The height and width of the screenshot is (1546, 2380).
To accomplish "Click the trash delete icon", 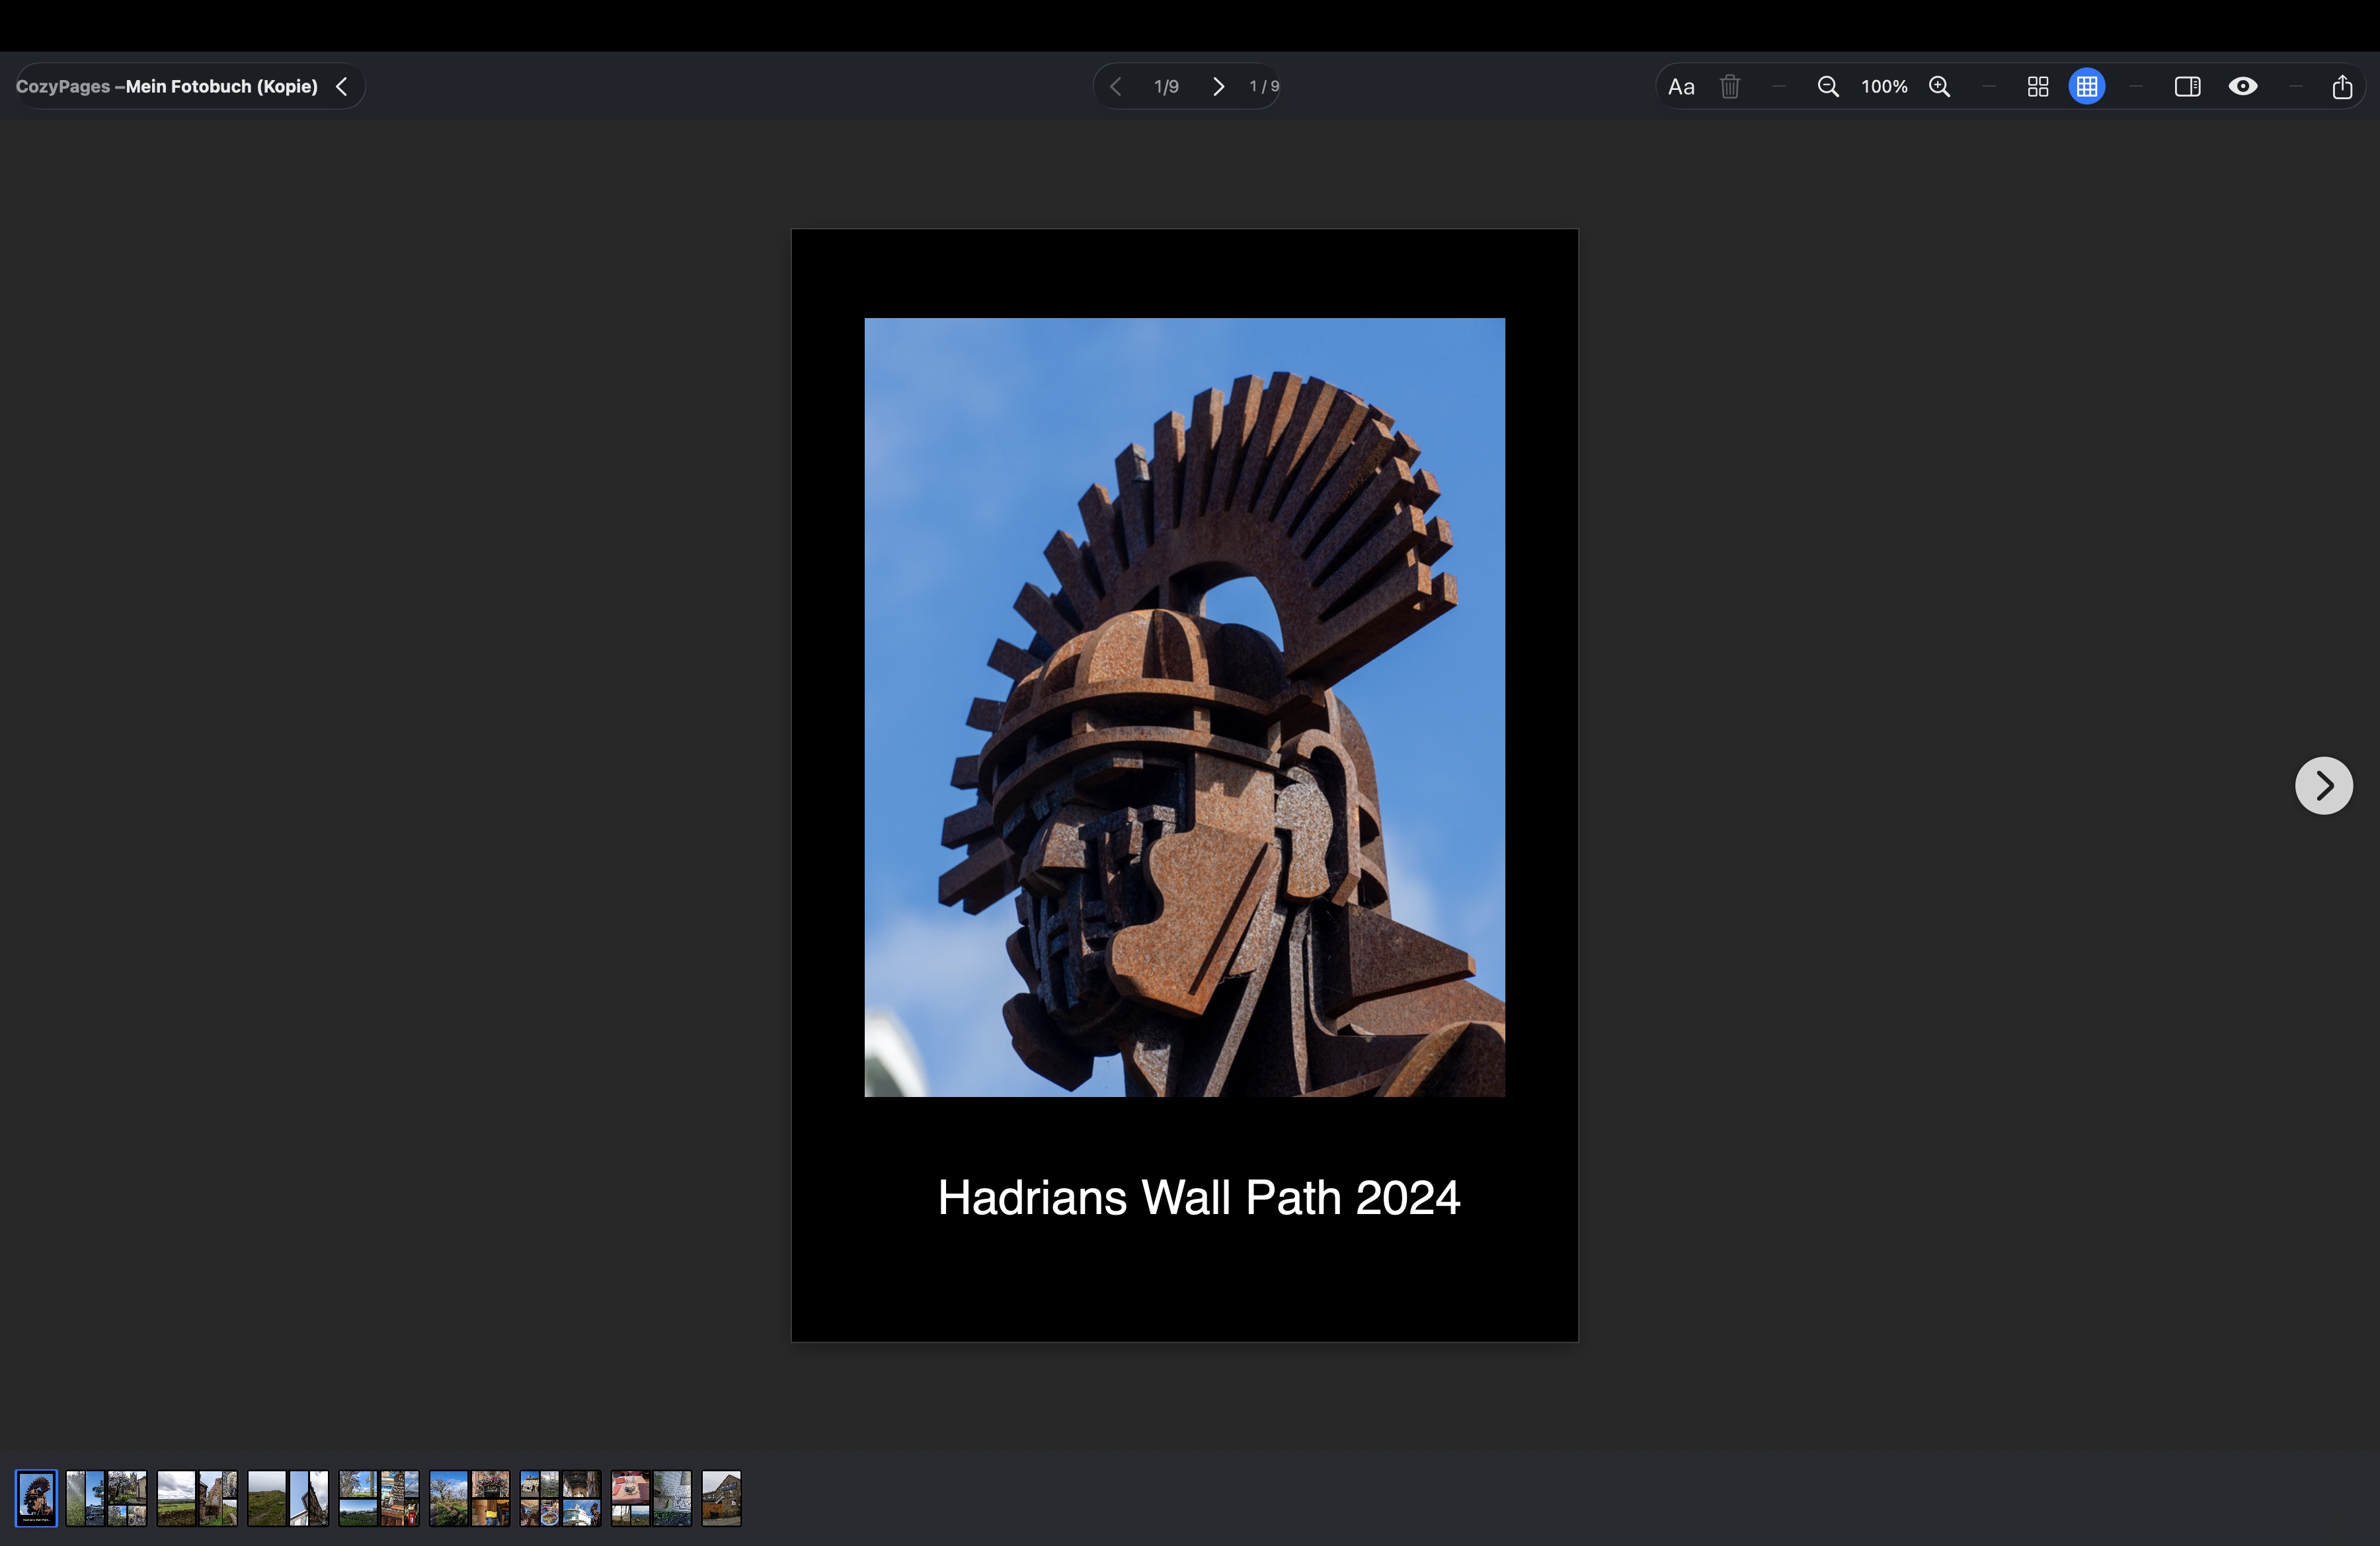I will [1730, 87].
